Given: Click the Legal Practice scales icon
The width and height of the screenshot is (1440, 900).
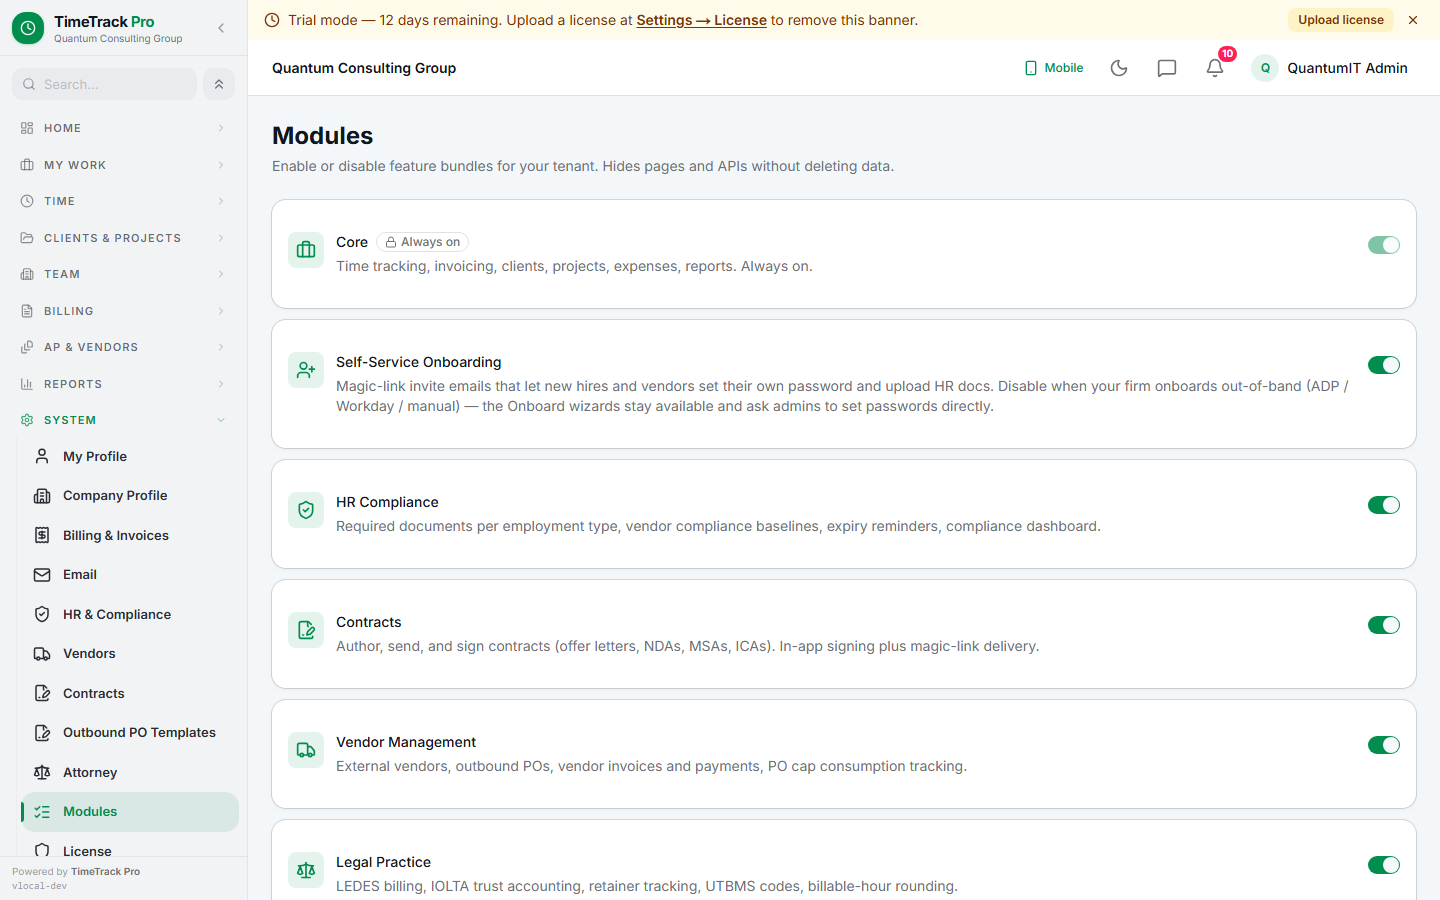Looking at the screenshot, I should click(306, 870).
